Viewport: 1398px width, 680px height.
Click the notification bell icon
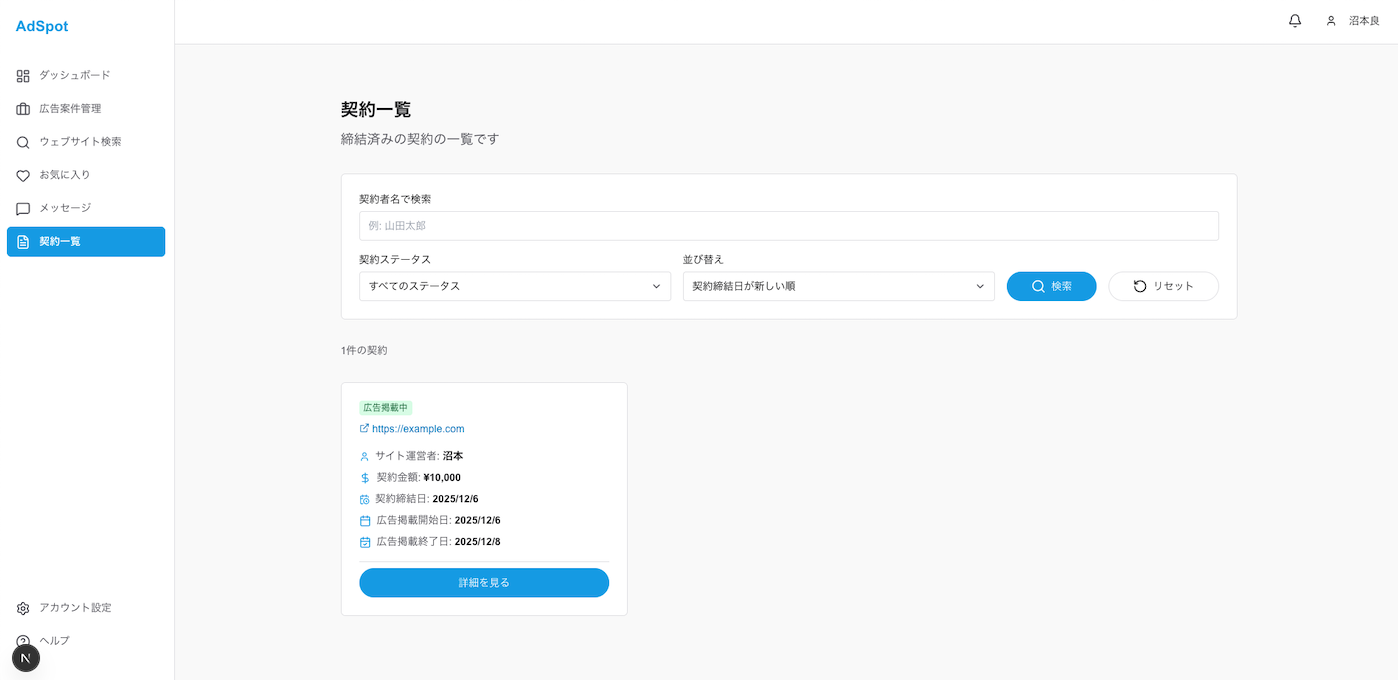pos(1294,20)
